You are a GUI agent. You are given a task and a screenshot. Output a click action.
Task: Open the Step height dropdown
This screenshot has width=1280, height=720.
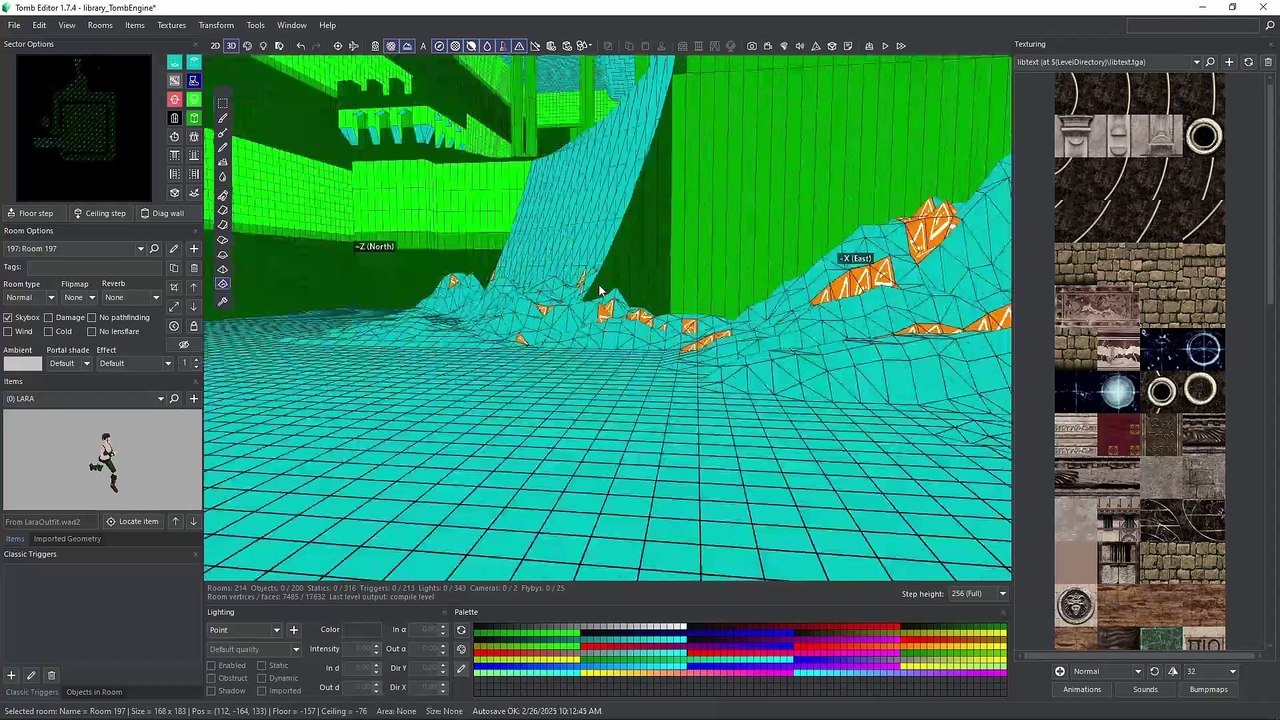tap(979, 594)
